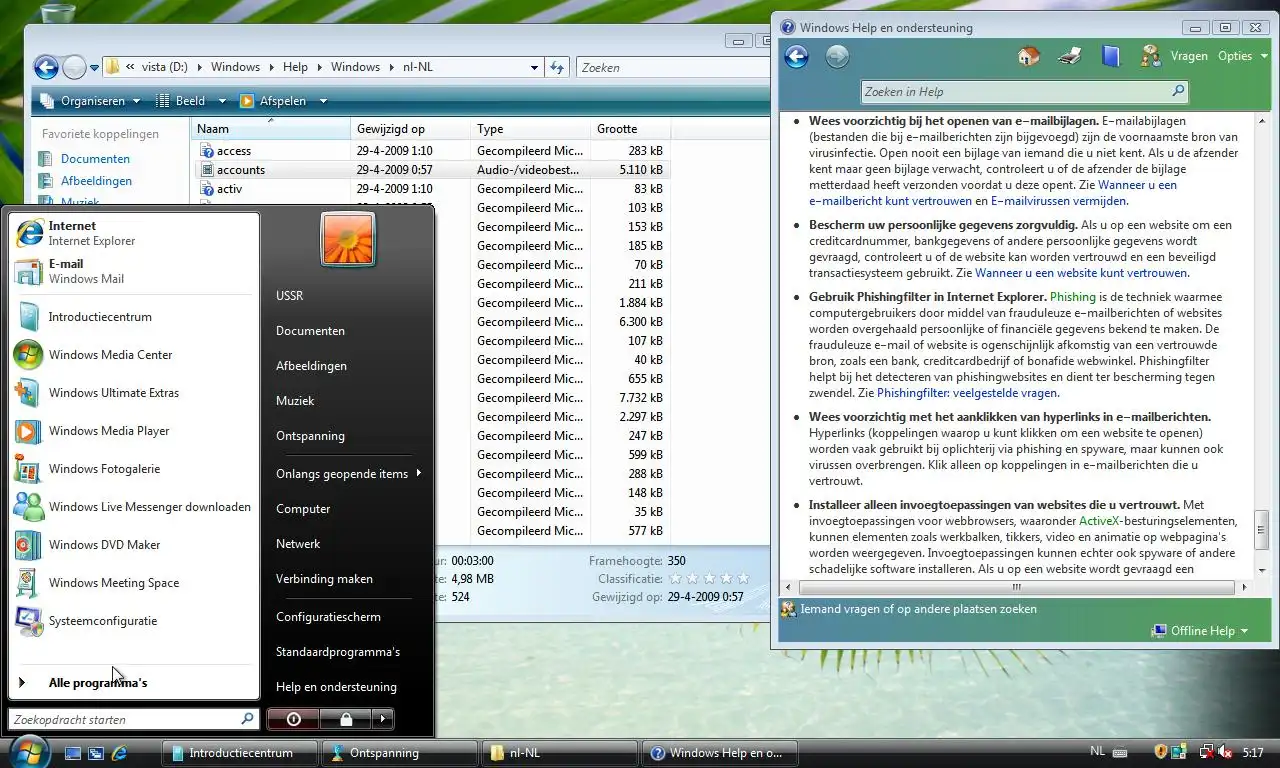Viewport: 1280px width, 768px height.
Task: Click 'Iemand vragen of op andere plaatsen zoeken'
Action: [x=908, y=609]
